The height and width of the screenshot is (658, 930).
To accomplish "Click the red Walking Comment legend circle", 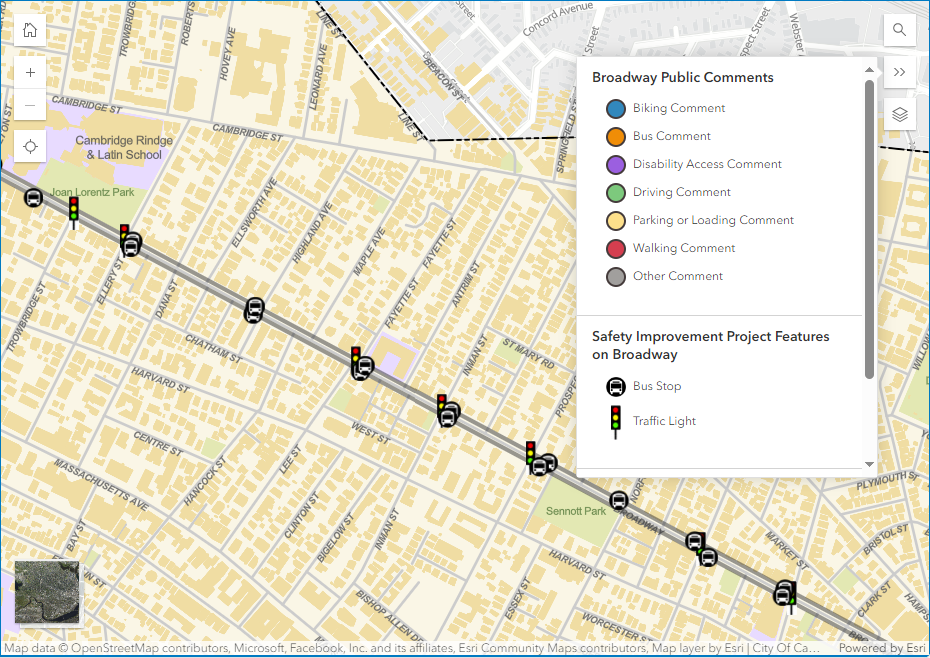I will [x=616, y=248].
